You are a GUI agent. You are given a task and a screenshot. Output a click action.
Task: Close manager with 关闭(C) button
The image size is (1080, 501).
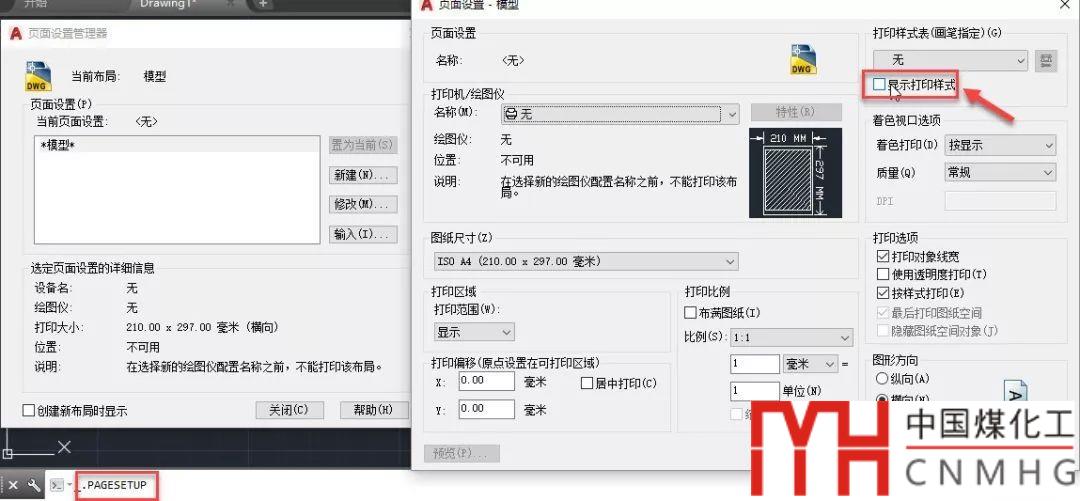pyautogui.click(x=289, y=410)
